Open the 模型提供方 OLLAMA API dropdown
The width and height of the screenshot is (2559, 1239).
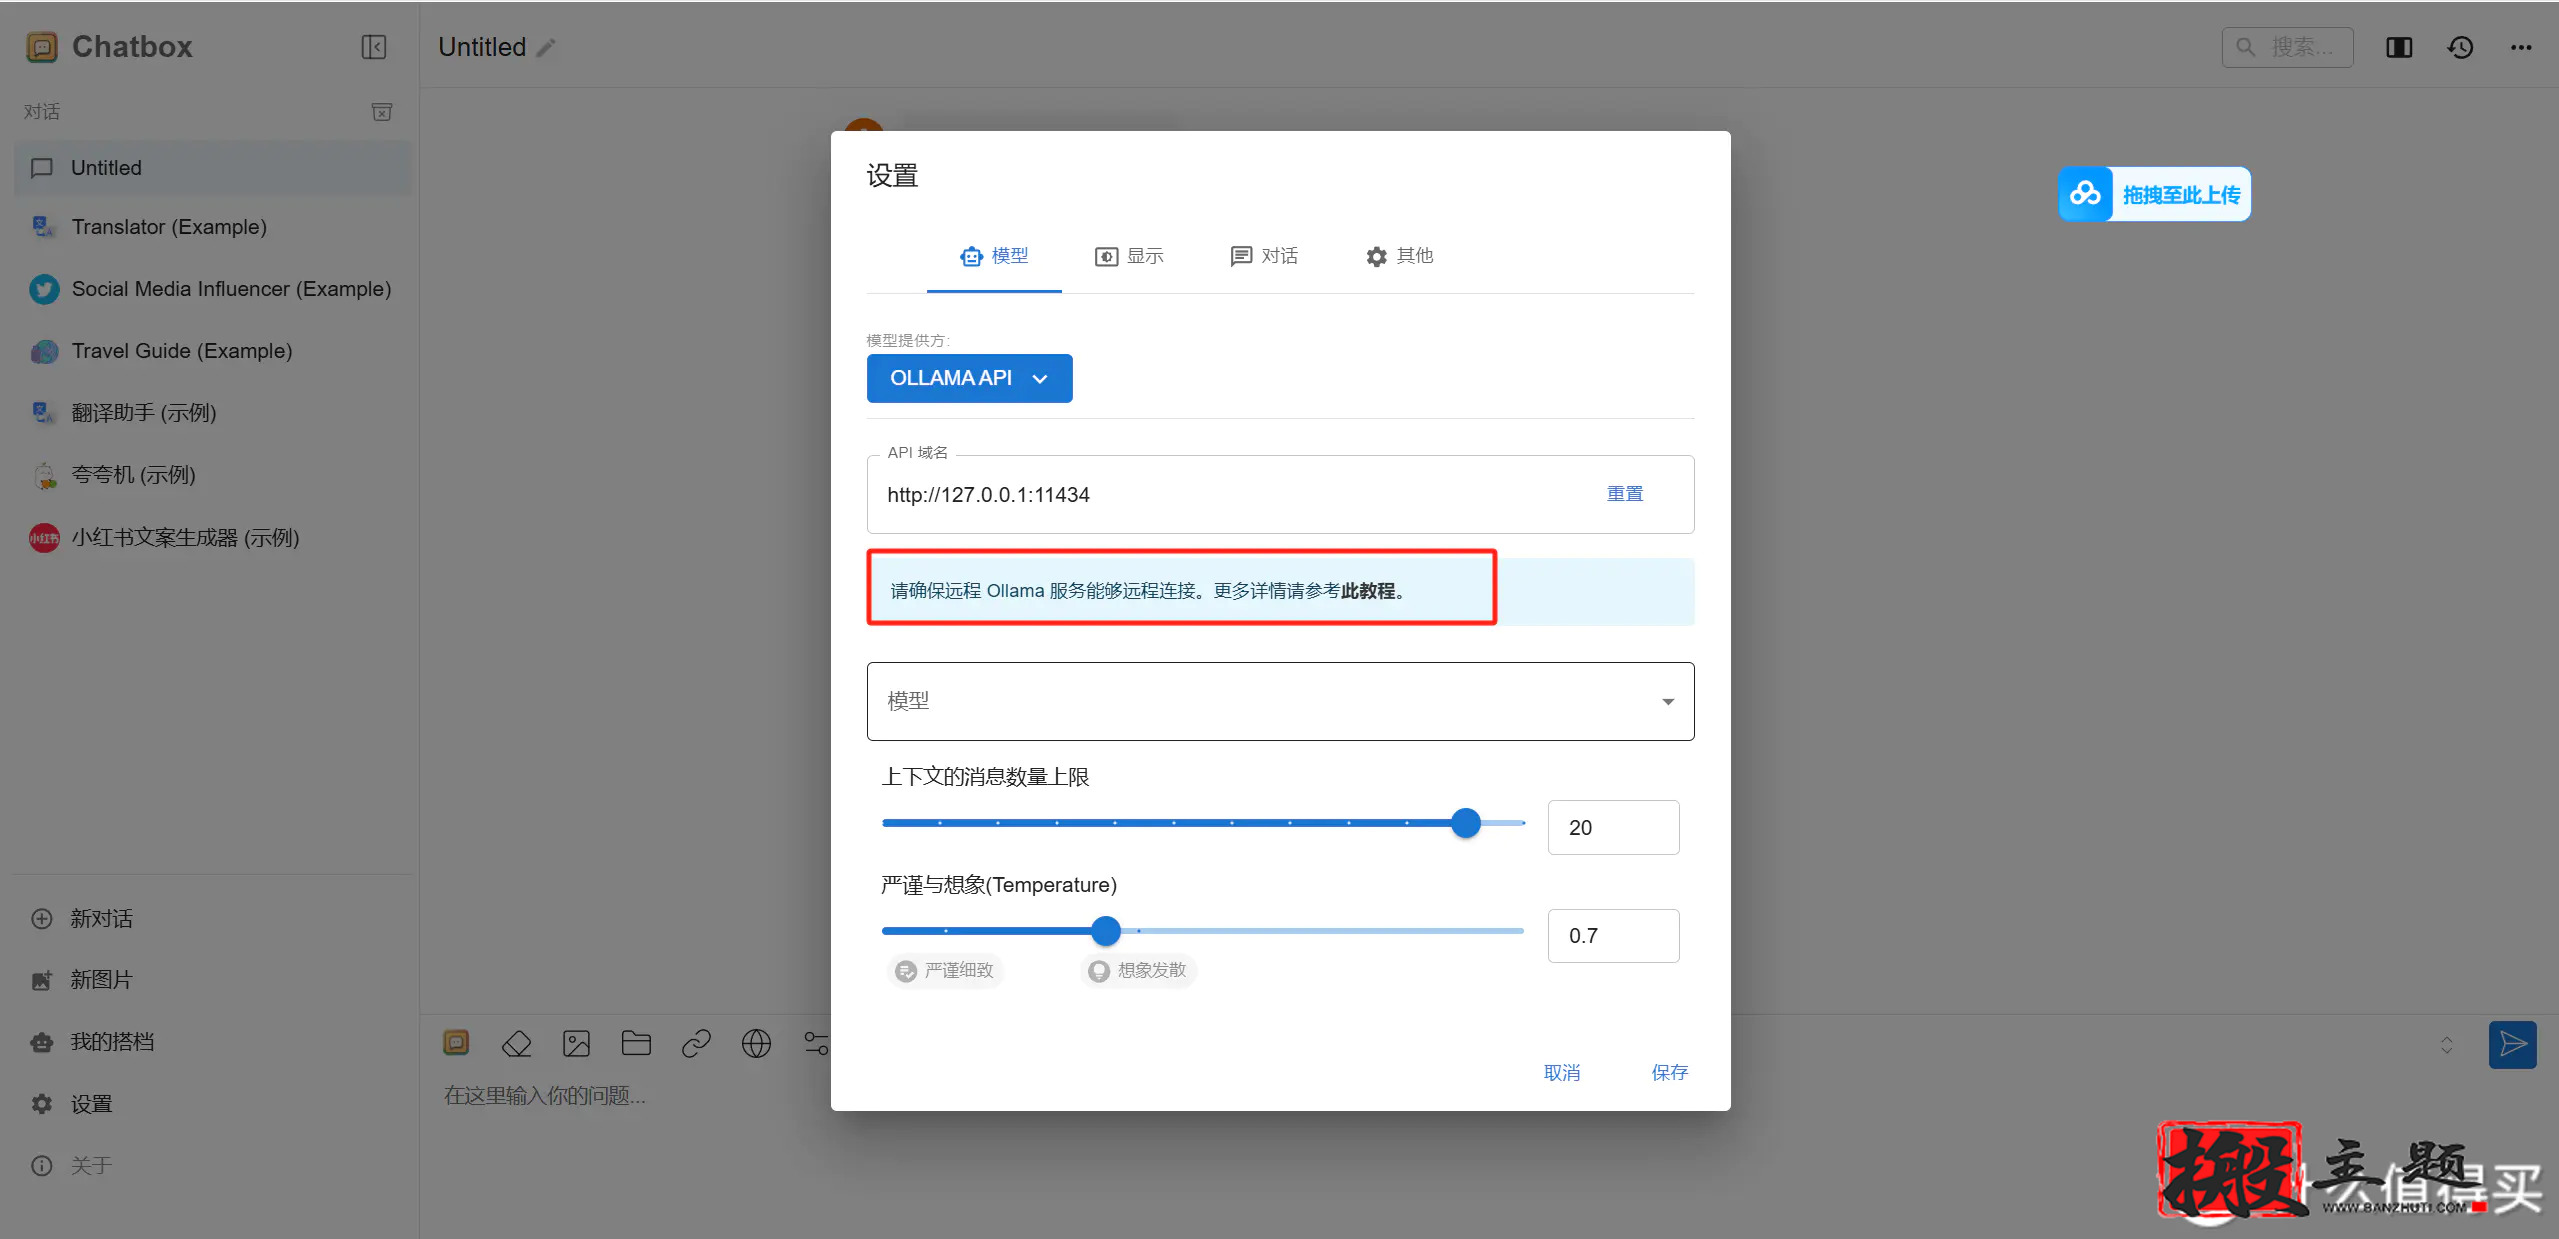click(968, 378)
